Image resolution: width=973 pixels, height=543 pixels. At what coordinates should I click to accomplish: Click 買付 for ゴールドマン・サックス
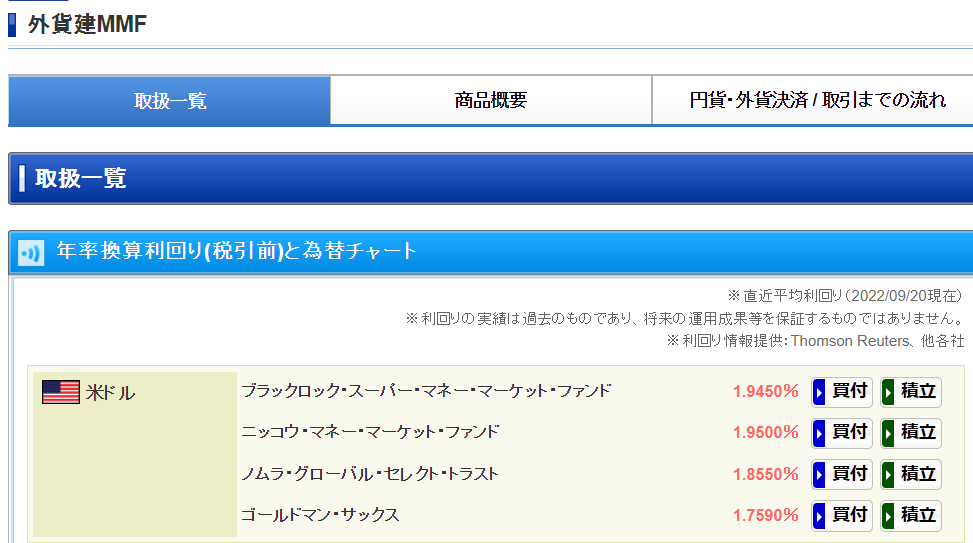pos(842,515)
